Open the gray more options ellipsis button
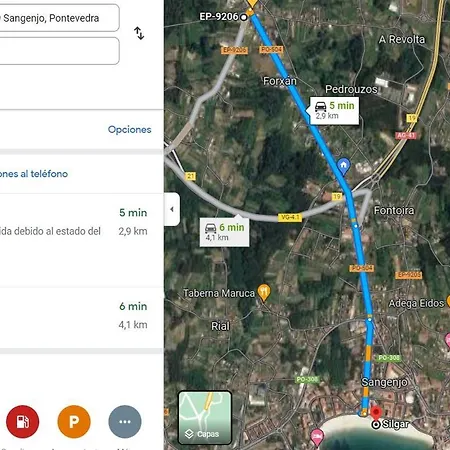 (x=125, y=422)
